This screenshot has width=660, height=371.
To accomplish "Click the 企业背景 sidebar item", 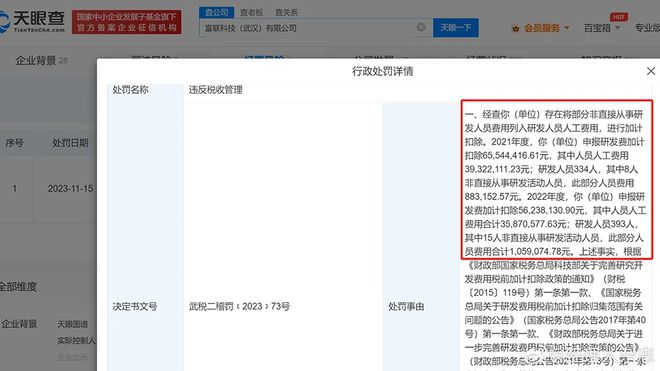I will pos(19,324).
